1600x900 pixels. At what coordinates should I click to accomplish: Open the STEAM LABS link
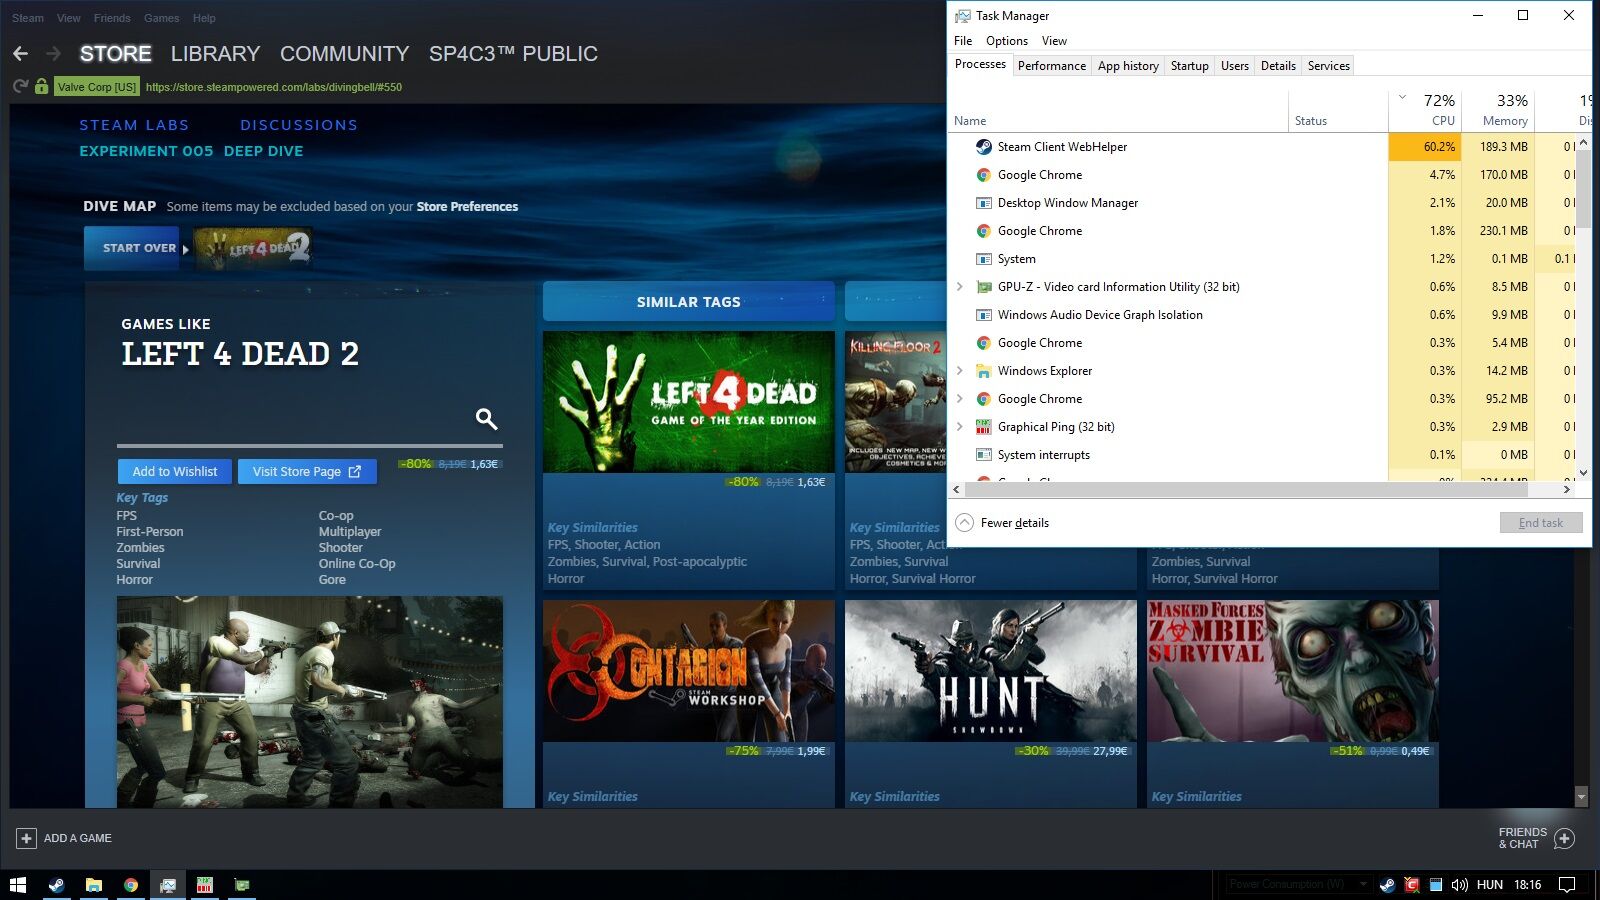click(x=134, y=125)
